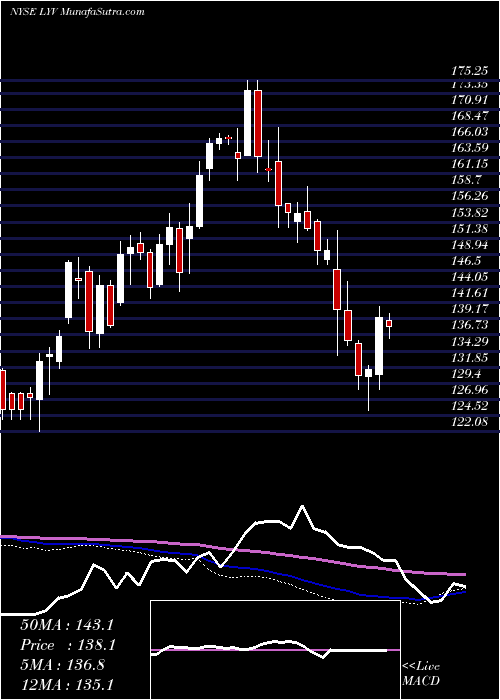
Task: Click the 122.08 price axis label
Action: pos(469,422)
